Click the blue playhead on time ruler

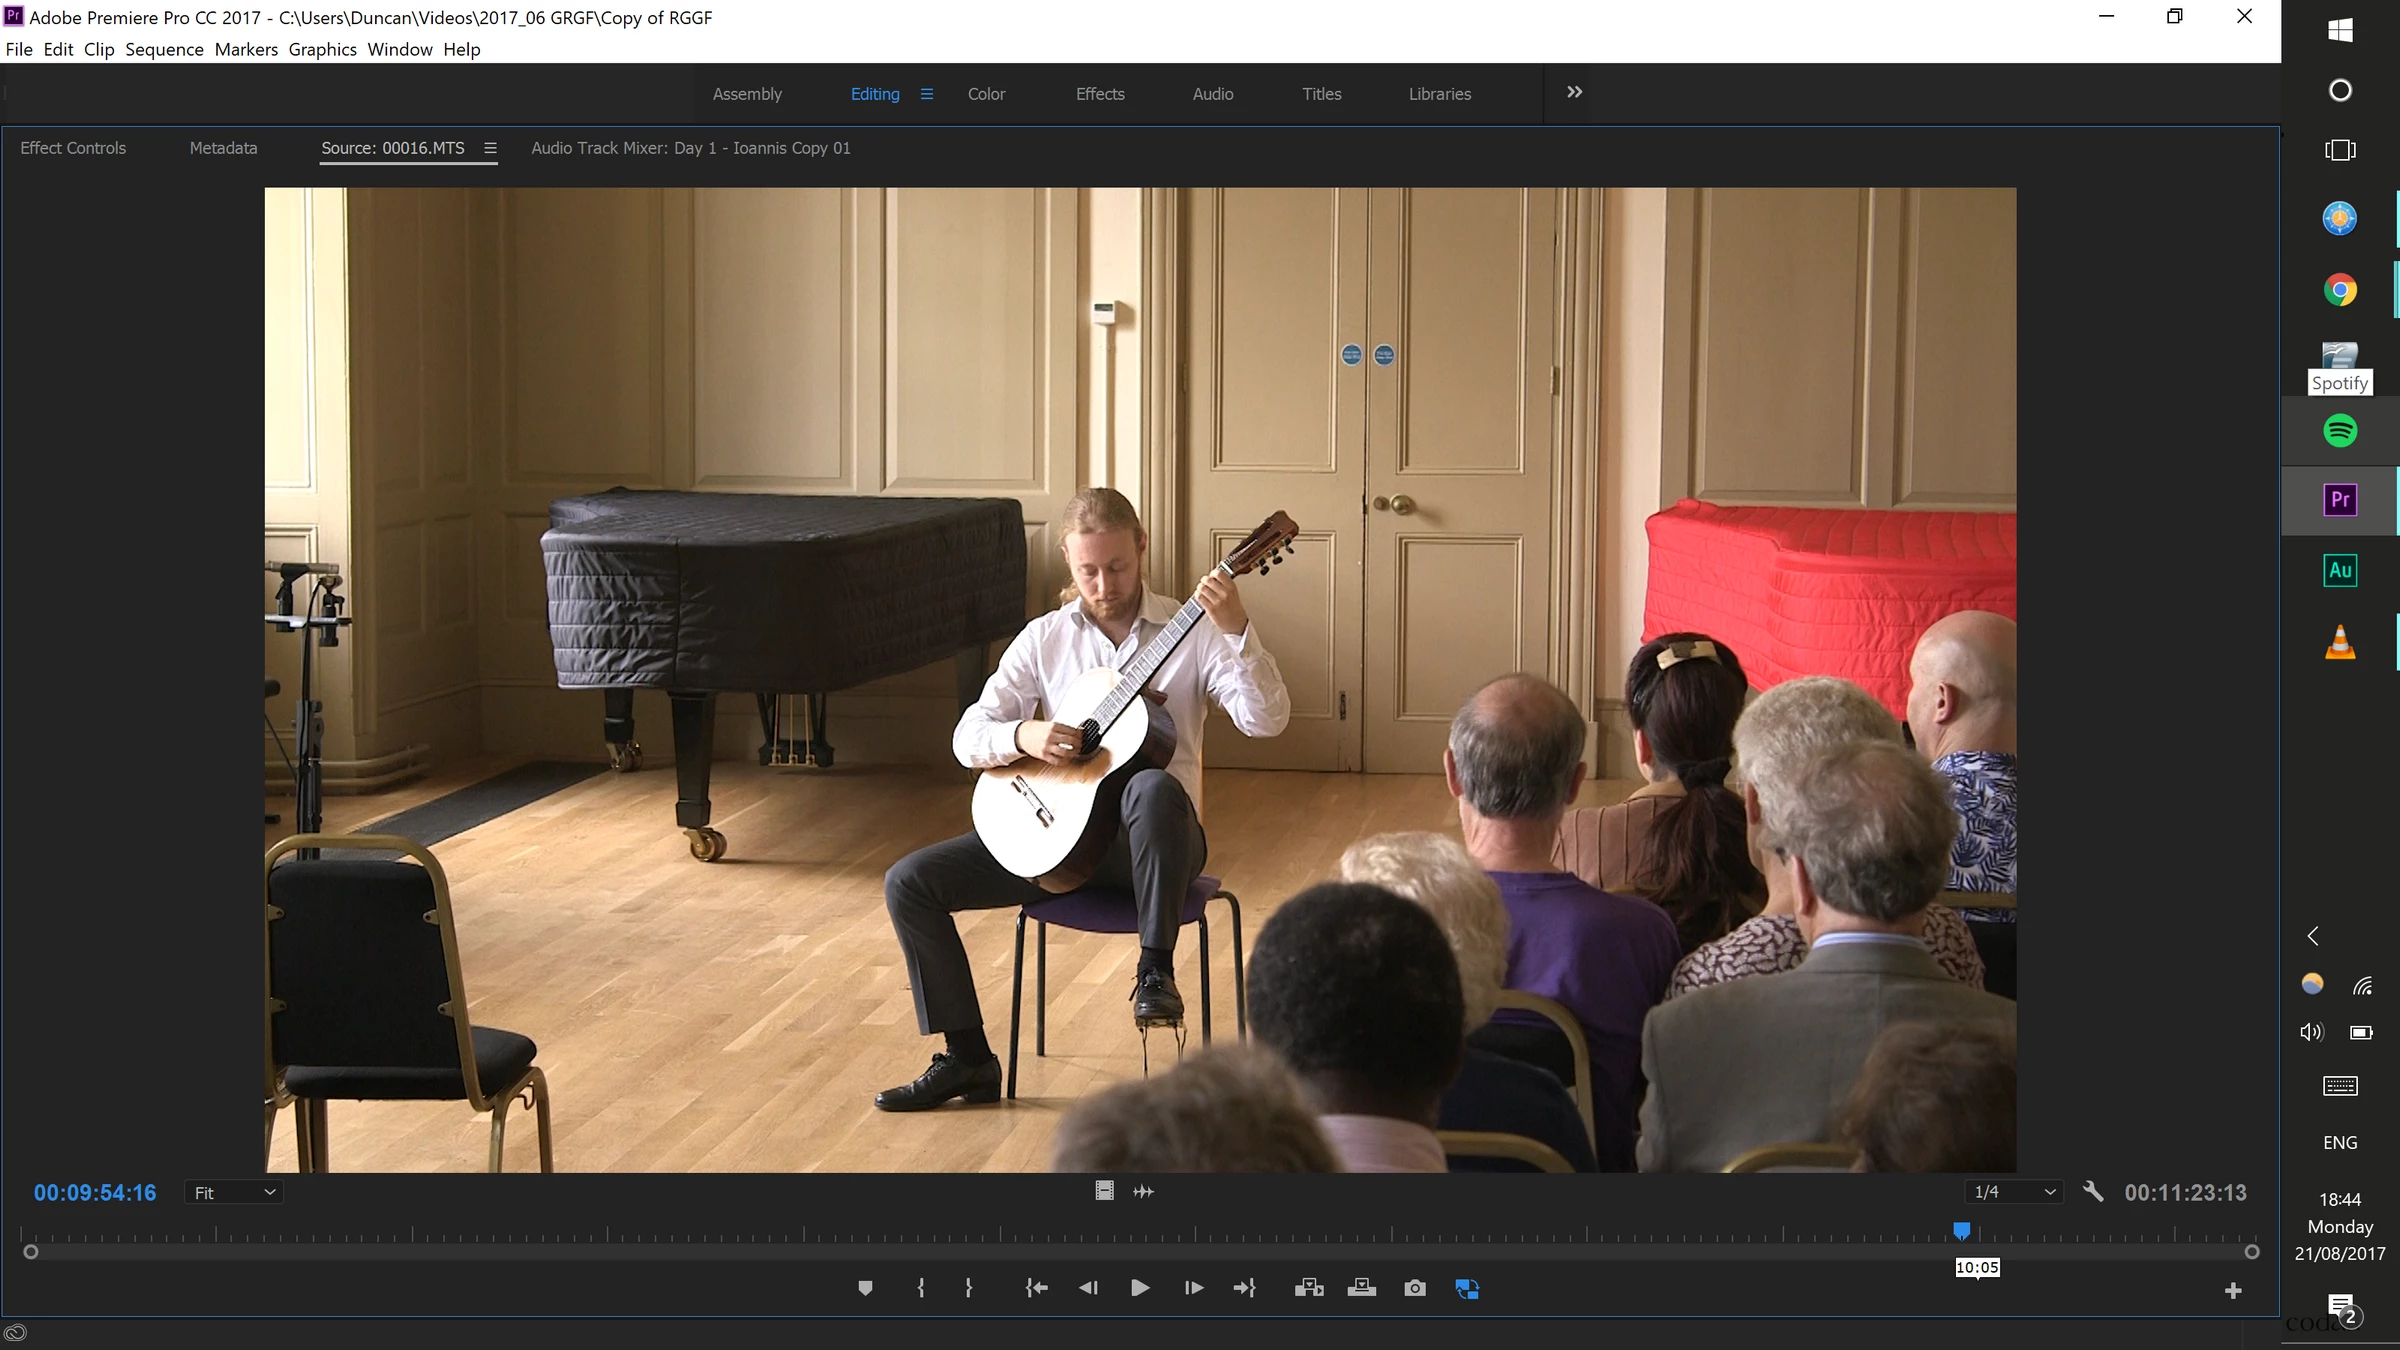(x=1961, y=1230)
